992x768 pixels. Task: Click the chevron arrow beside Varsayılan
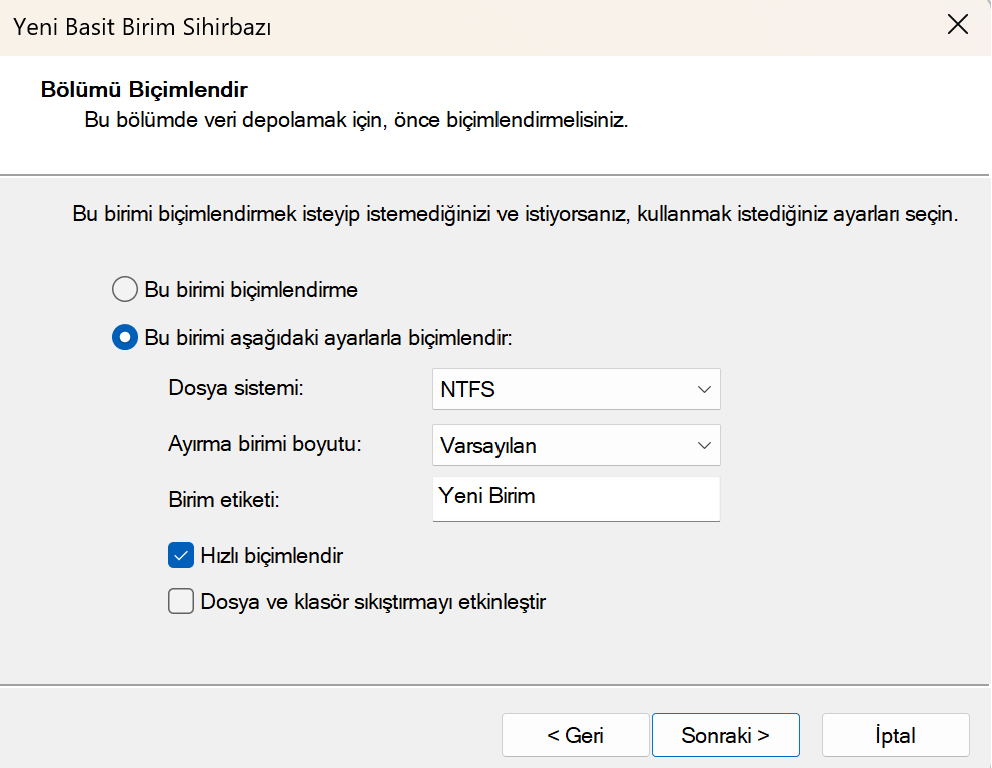point(704,446)
